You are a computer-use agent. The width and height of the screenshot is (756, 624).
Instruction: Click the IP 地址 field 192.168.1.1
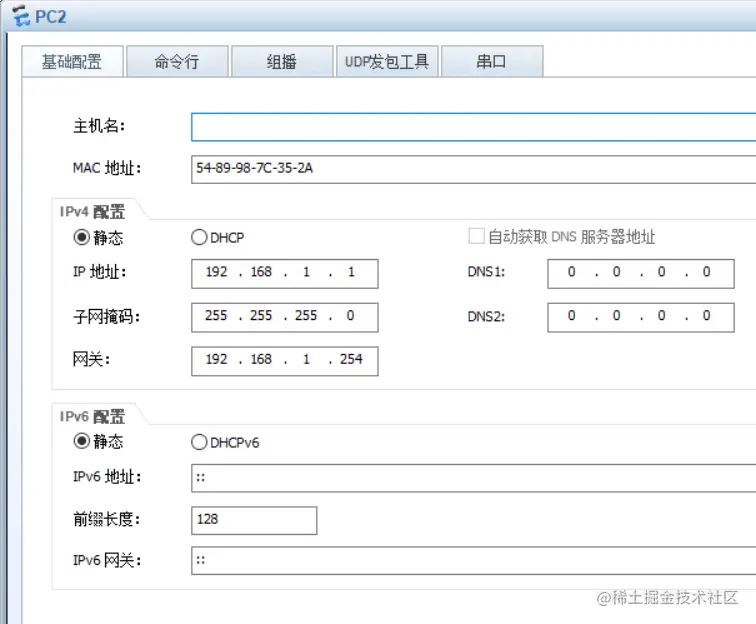click(284, 273)
